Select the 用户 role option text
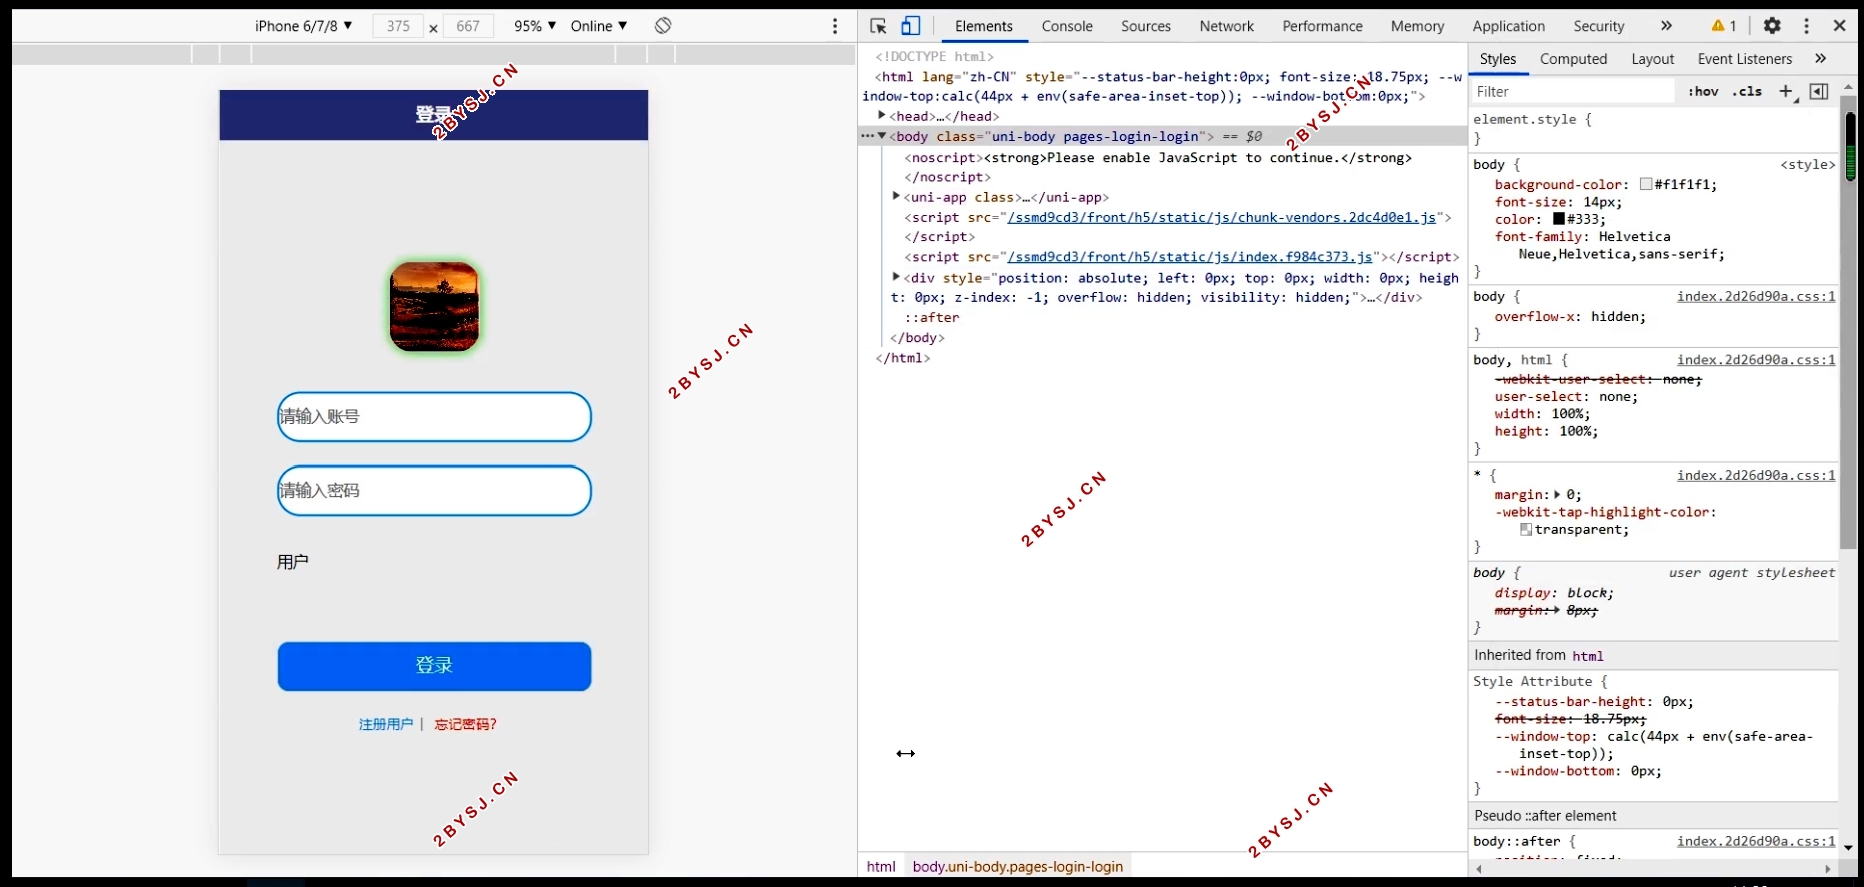Screen dimensions: 1864x887 click(293, 562)
